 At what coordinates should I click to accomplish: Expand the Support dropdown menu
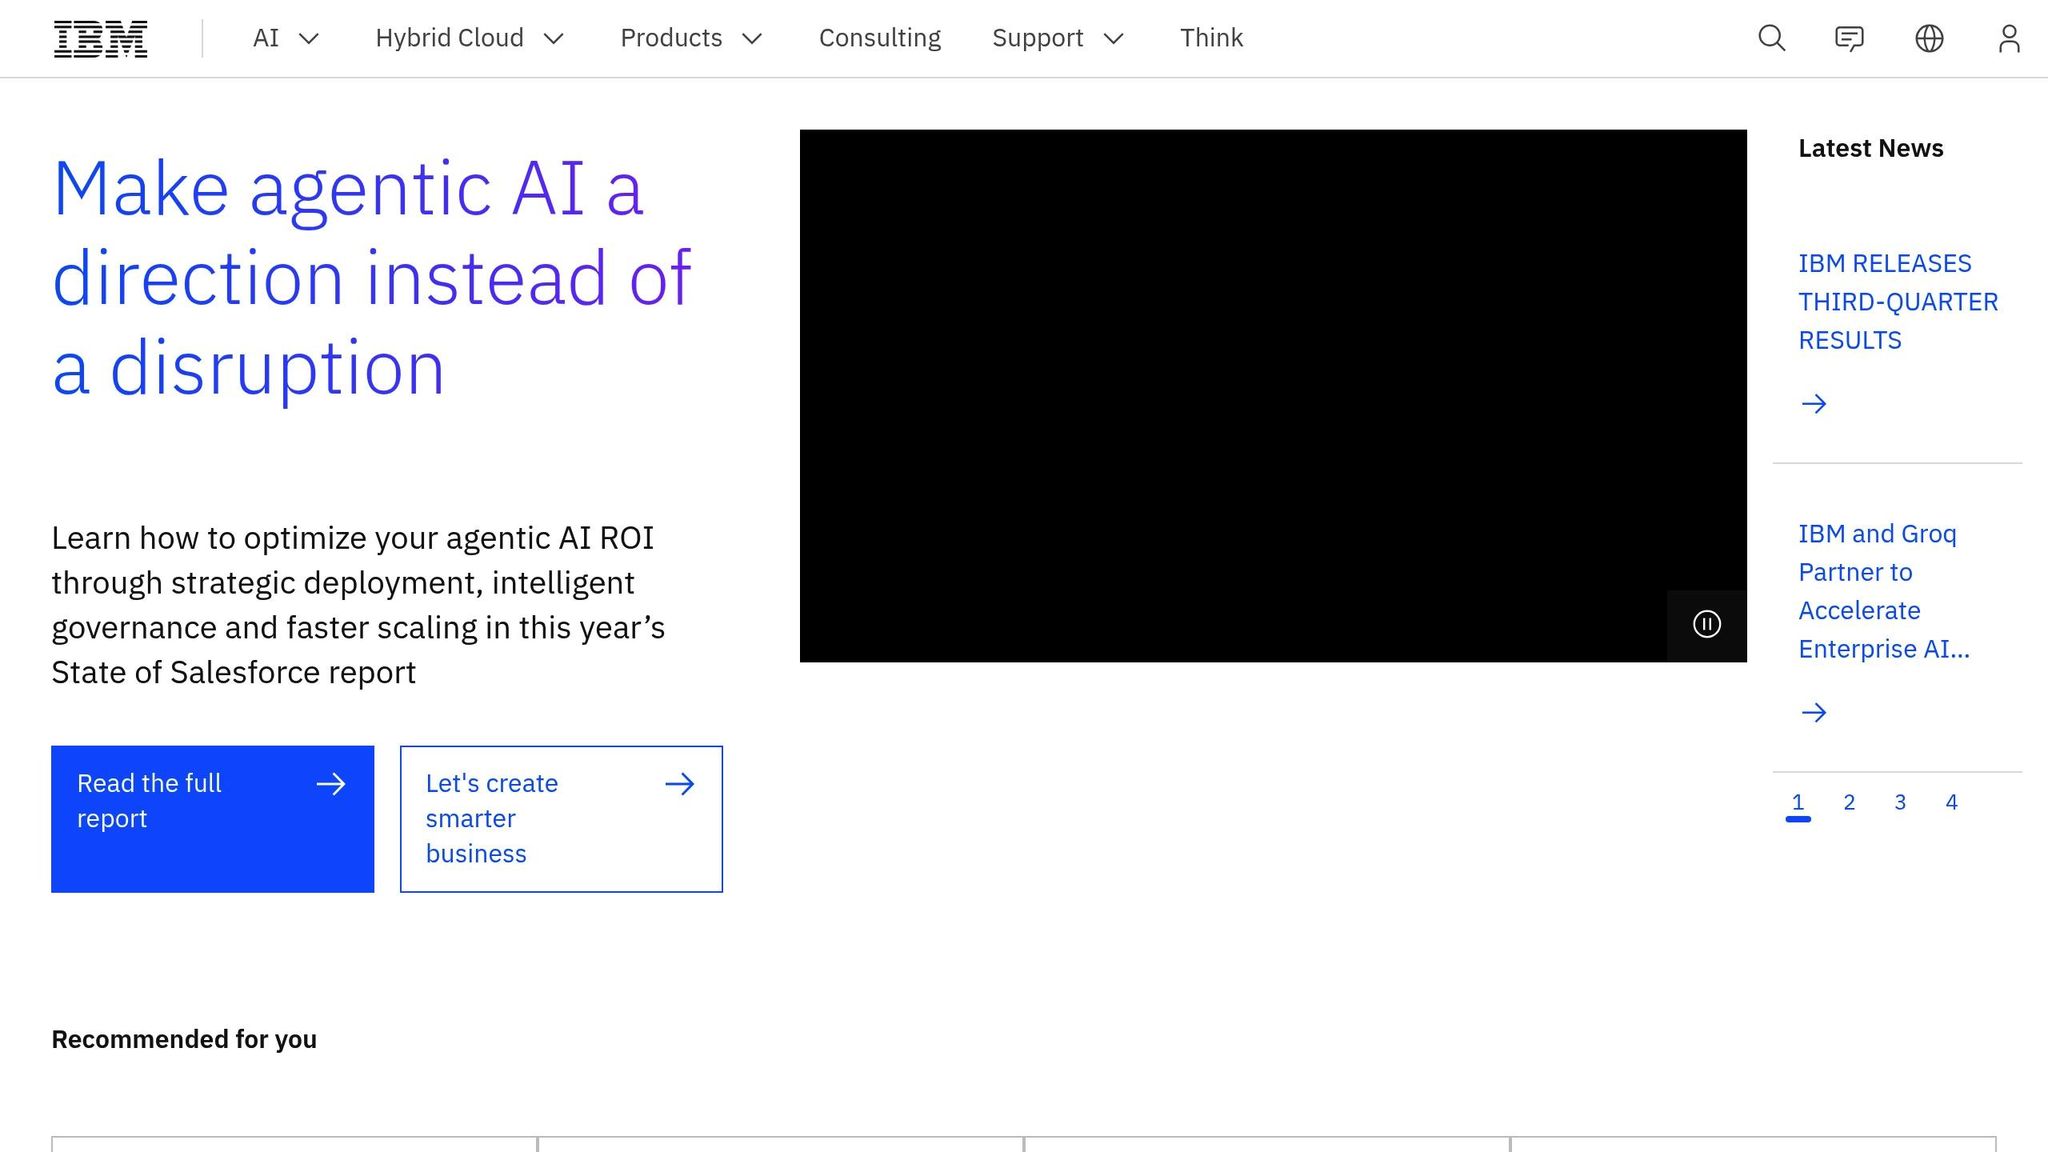pyautogui.click(x=1057, y=39)
